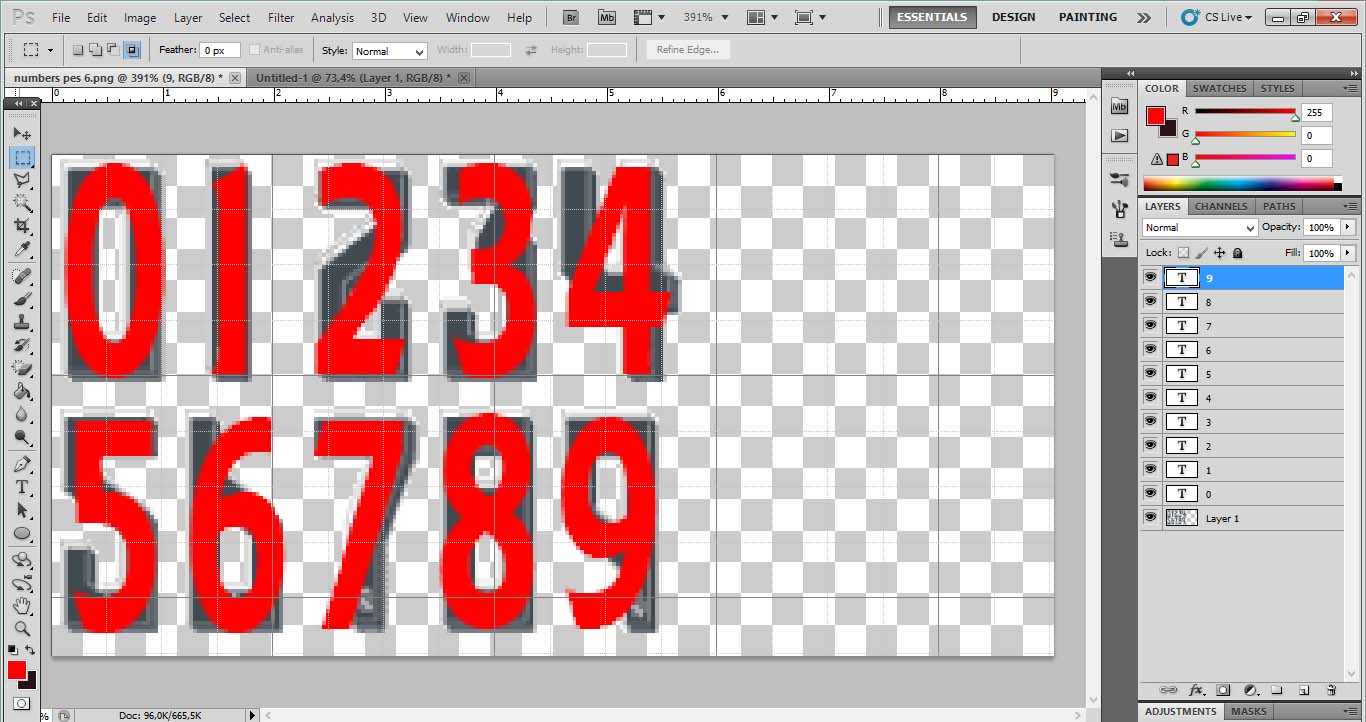Select the Hand tool
1366x722 pixels.
[x=22, y=606]
